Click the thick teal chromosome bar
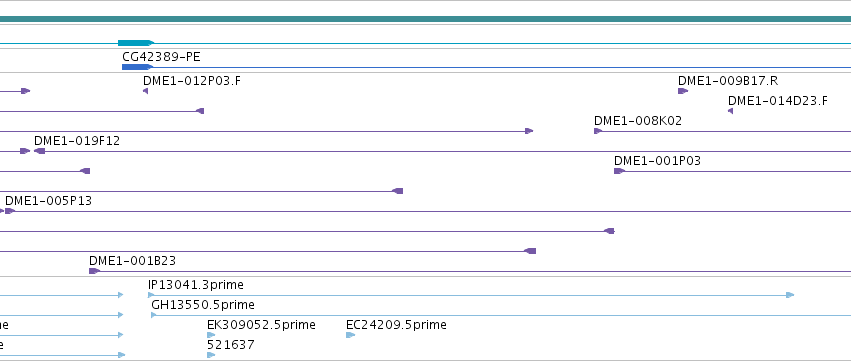Image resolution: width=851 pixels, height=361 pixels. (x=426, y=19)
